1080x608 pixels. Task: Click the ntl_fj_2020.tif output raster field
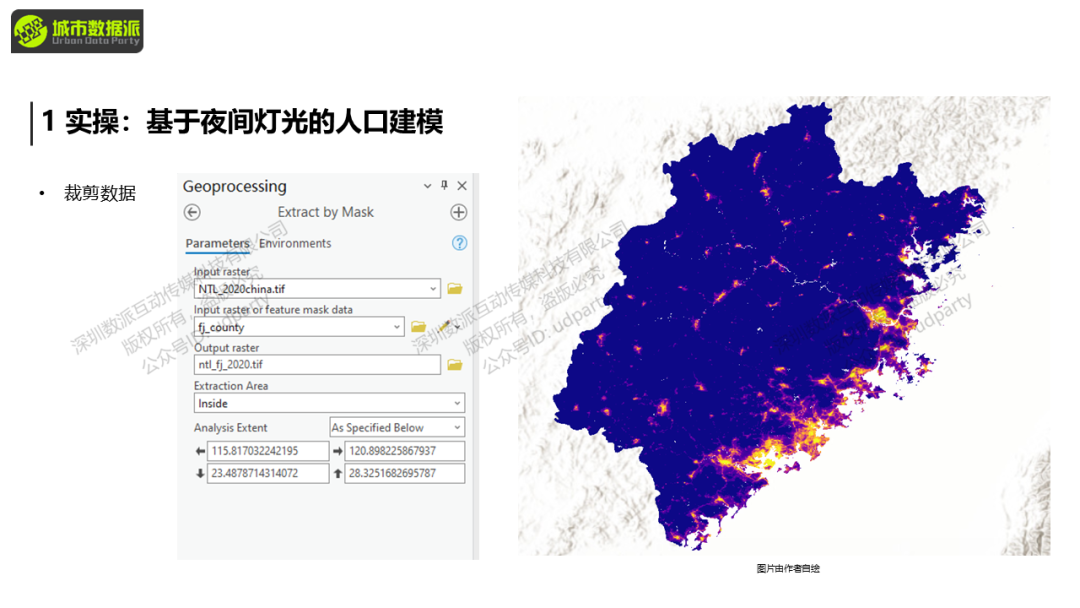pos(318,364)
